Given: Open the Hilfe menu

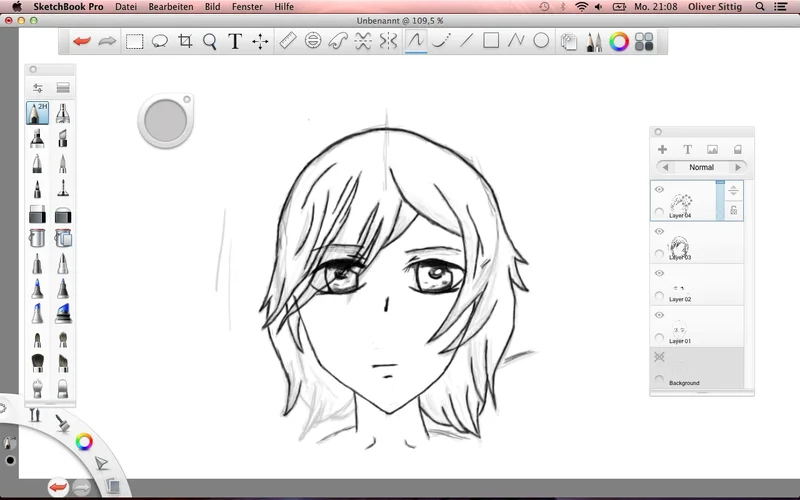Looking at the screenshot, I should [x=284, y=7].
